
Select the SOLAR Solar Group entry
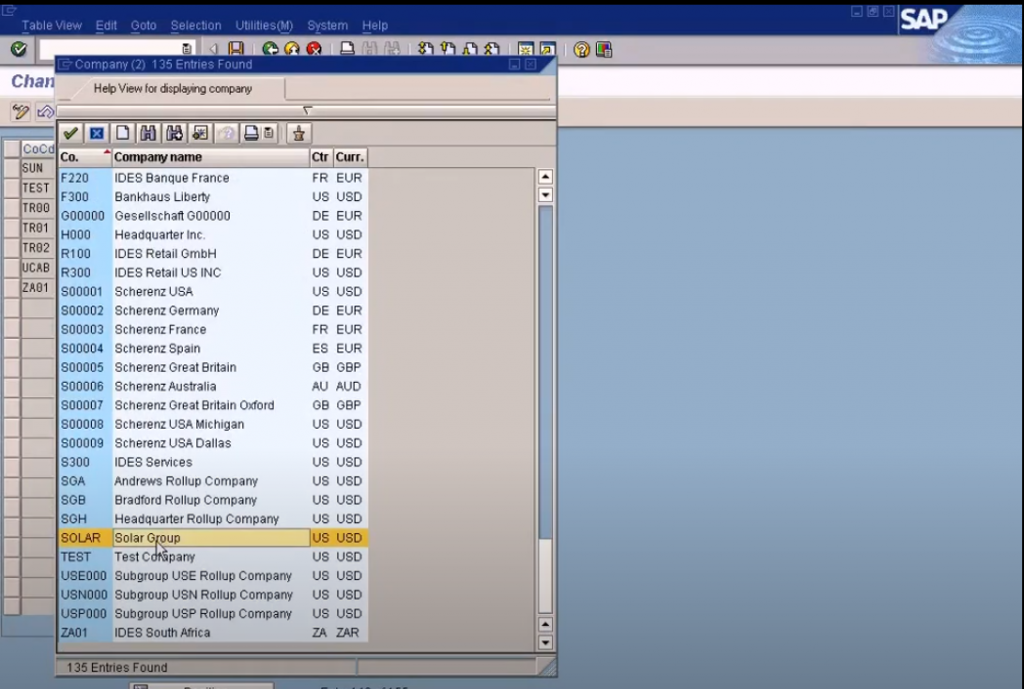click(214, 538)
